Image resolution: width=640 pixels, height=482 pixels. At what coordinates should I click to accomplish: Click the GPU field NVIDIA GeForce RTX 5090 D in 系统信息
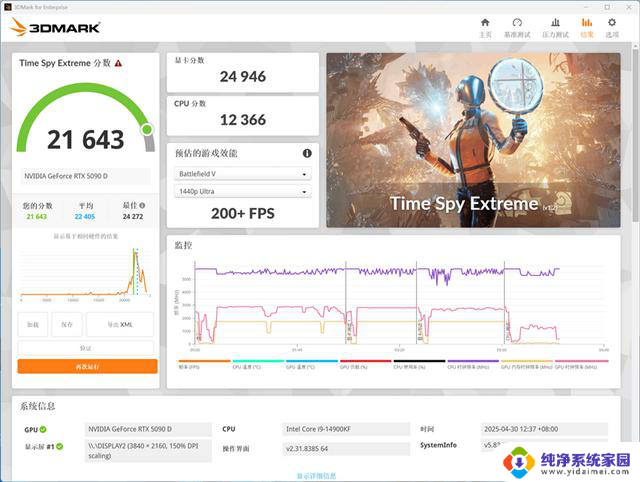click(x=148, y=429)
